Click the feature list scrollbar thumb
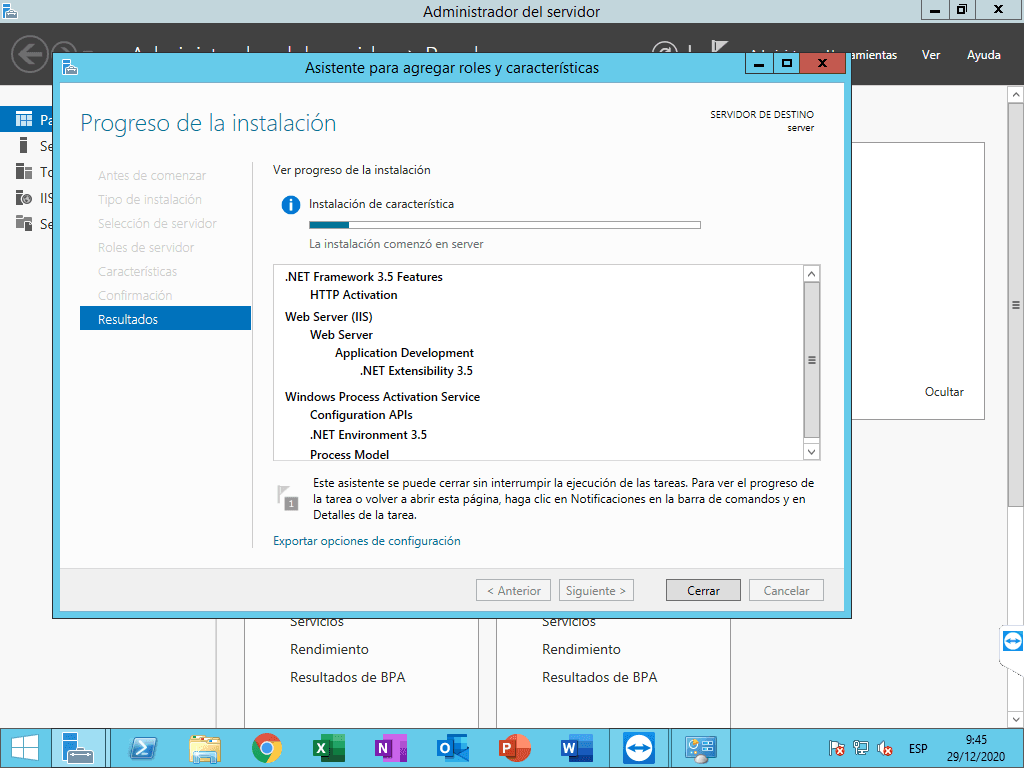This screenshot has width=1024, height=768. (811, 360)
